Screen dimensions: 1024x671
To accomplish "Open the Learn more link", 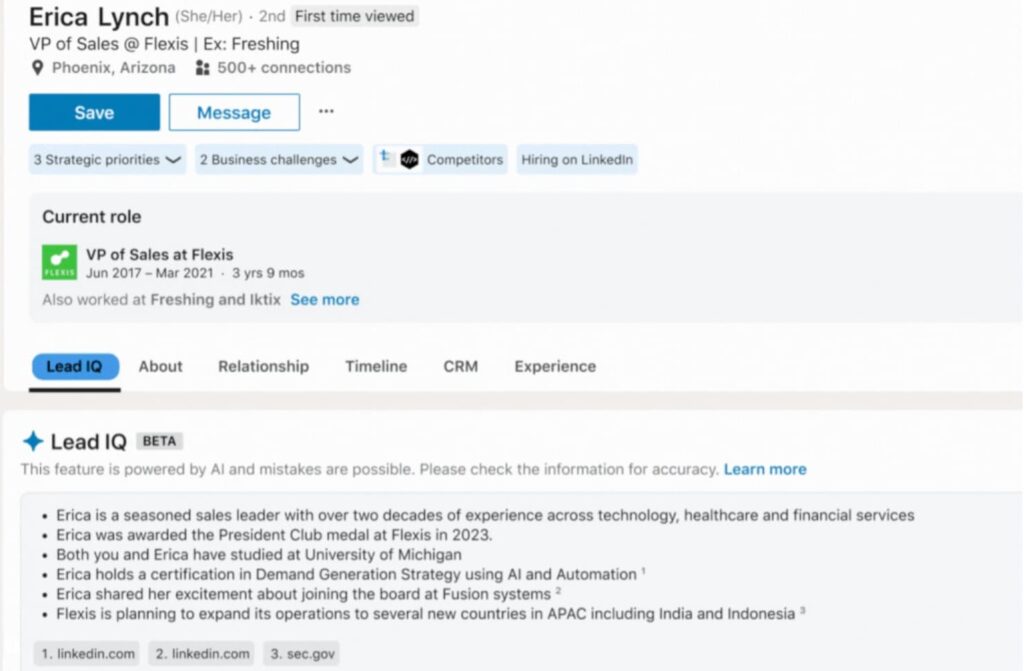I will coord(765,468).
